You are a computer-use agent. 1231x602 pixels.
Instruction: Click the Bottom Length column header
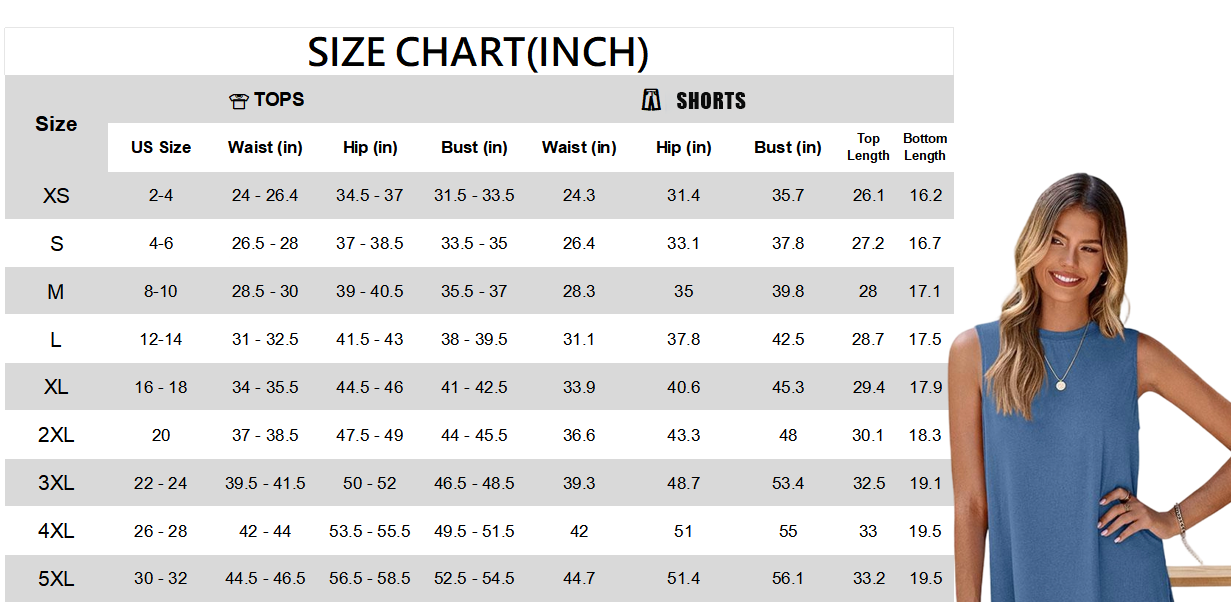click(925, 147)
